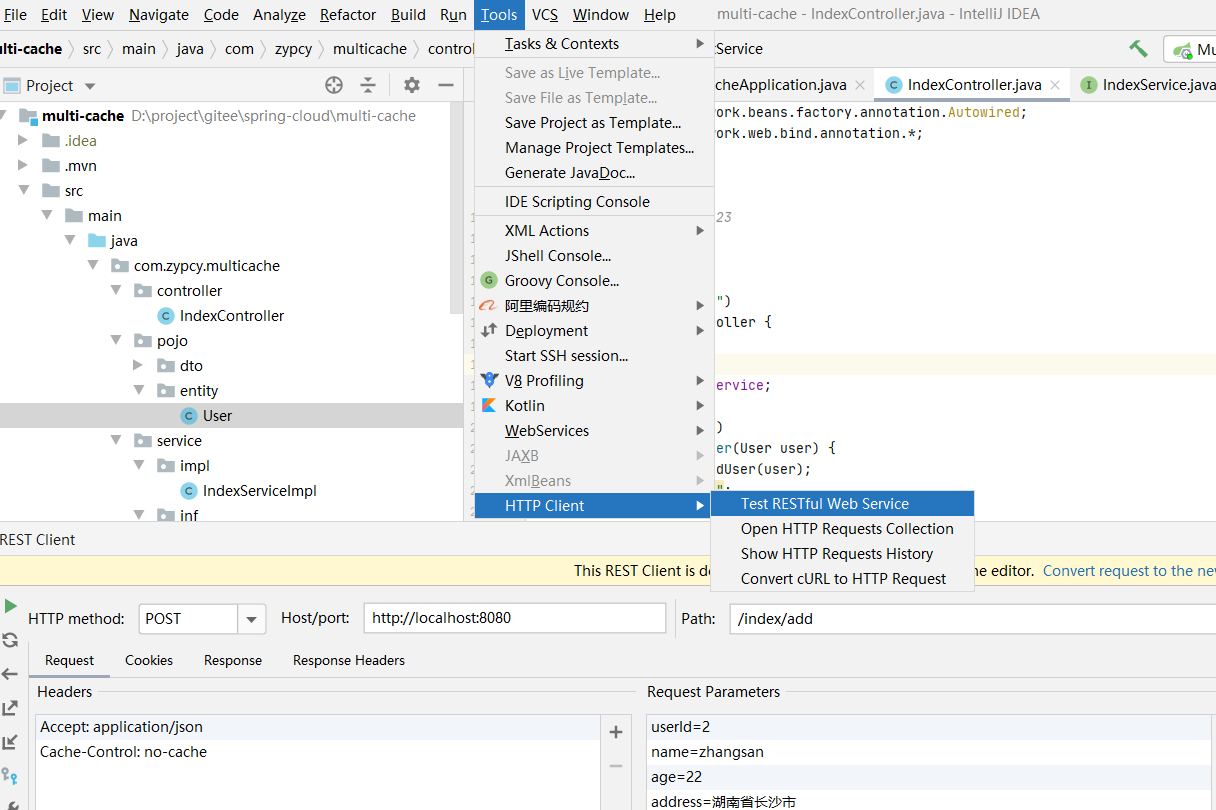Viewport: 1216px width, 810px height.
Task: Click the multi-cache module icon
Action: point(28,116)
